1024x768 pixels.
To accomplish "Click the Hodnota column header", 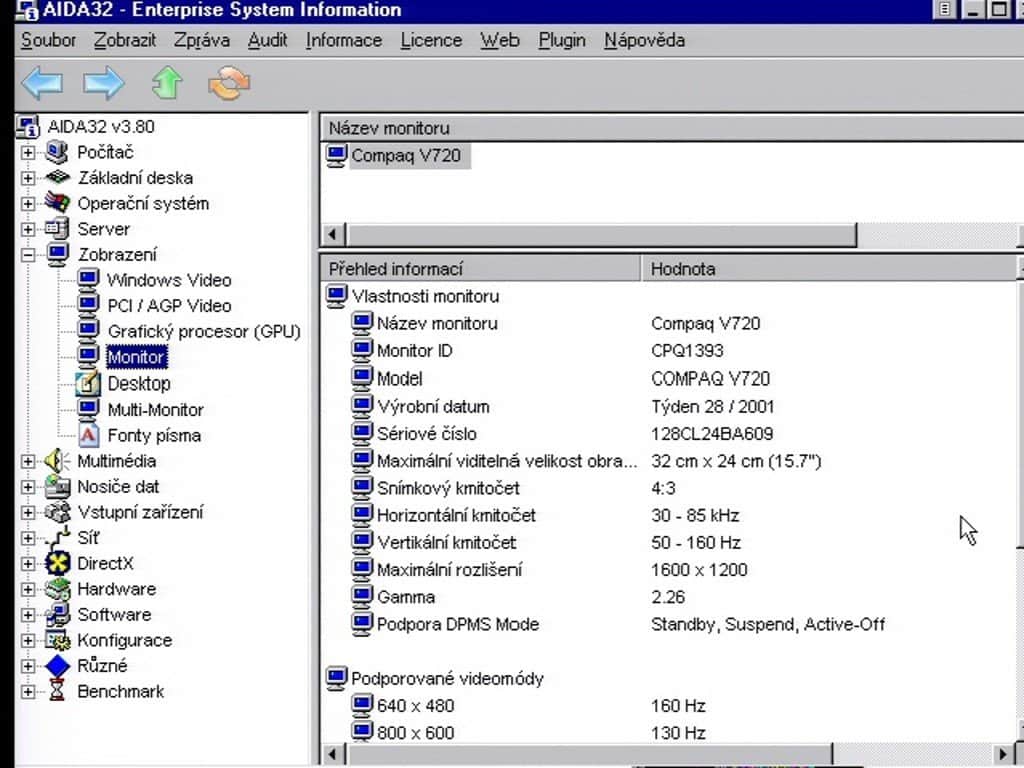I will point(829,268).
